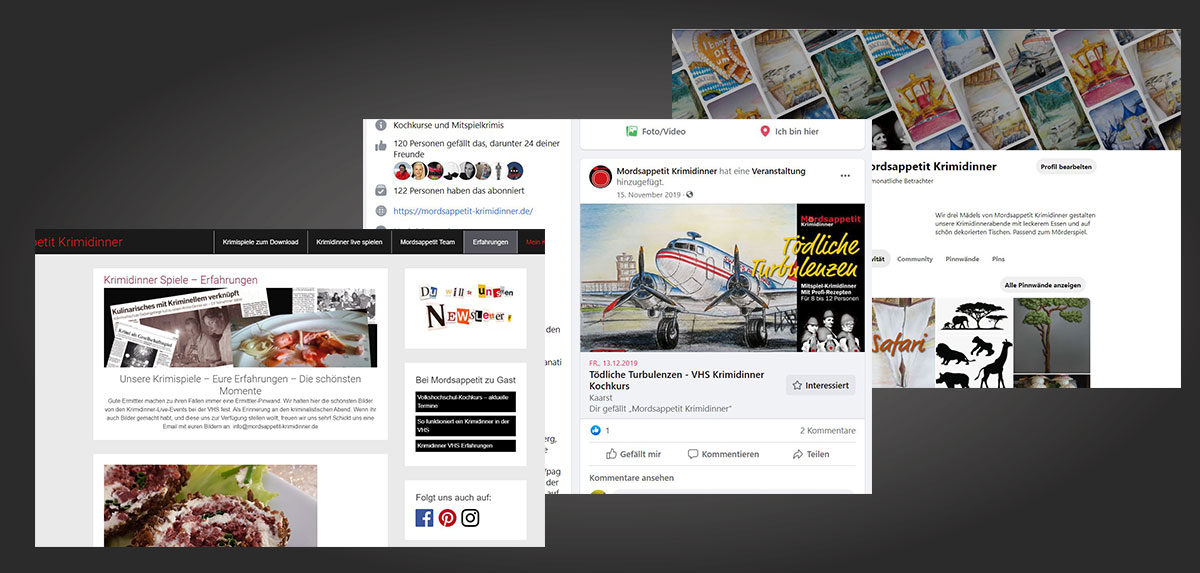Click the 'Mordsappetit Krimidinner' page name on the post
Image resolution: width=1200 pixels, height=573 pixels.
666,171
